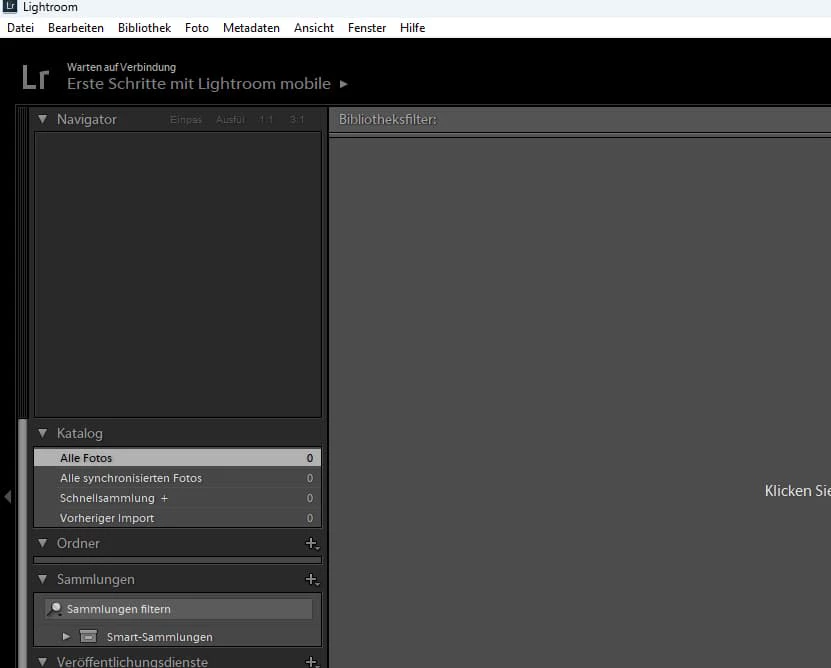Click the Sammlungen filtern search field
831x668 pixels.
179,609
